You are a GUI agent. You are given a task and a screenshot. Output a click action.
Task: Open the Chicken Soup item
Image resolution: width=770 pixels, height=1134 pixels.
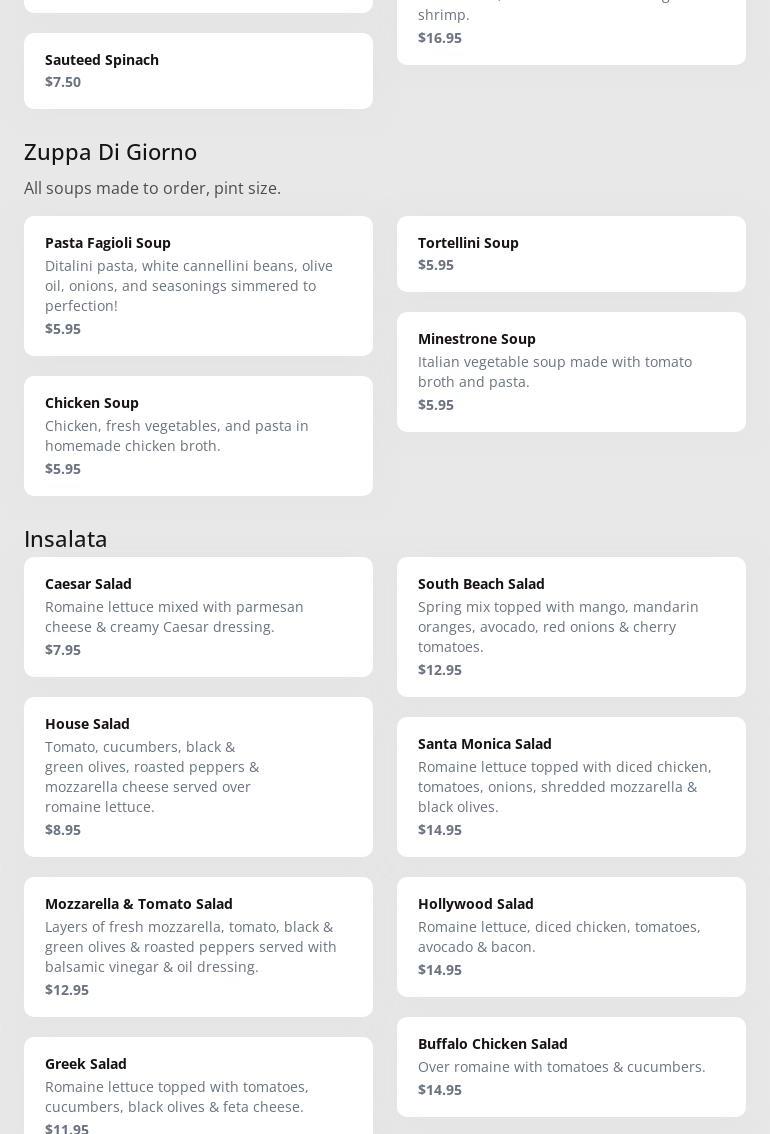[x=198, y=435]
